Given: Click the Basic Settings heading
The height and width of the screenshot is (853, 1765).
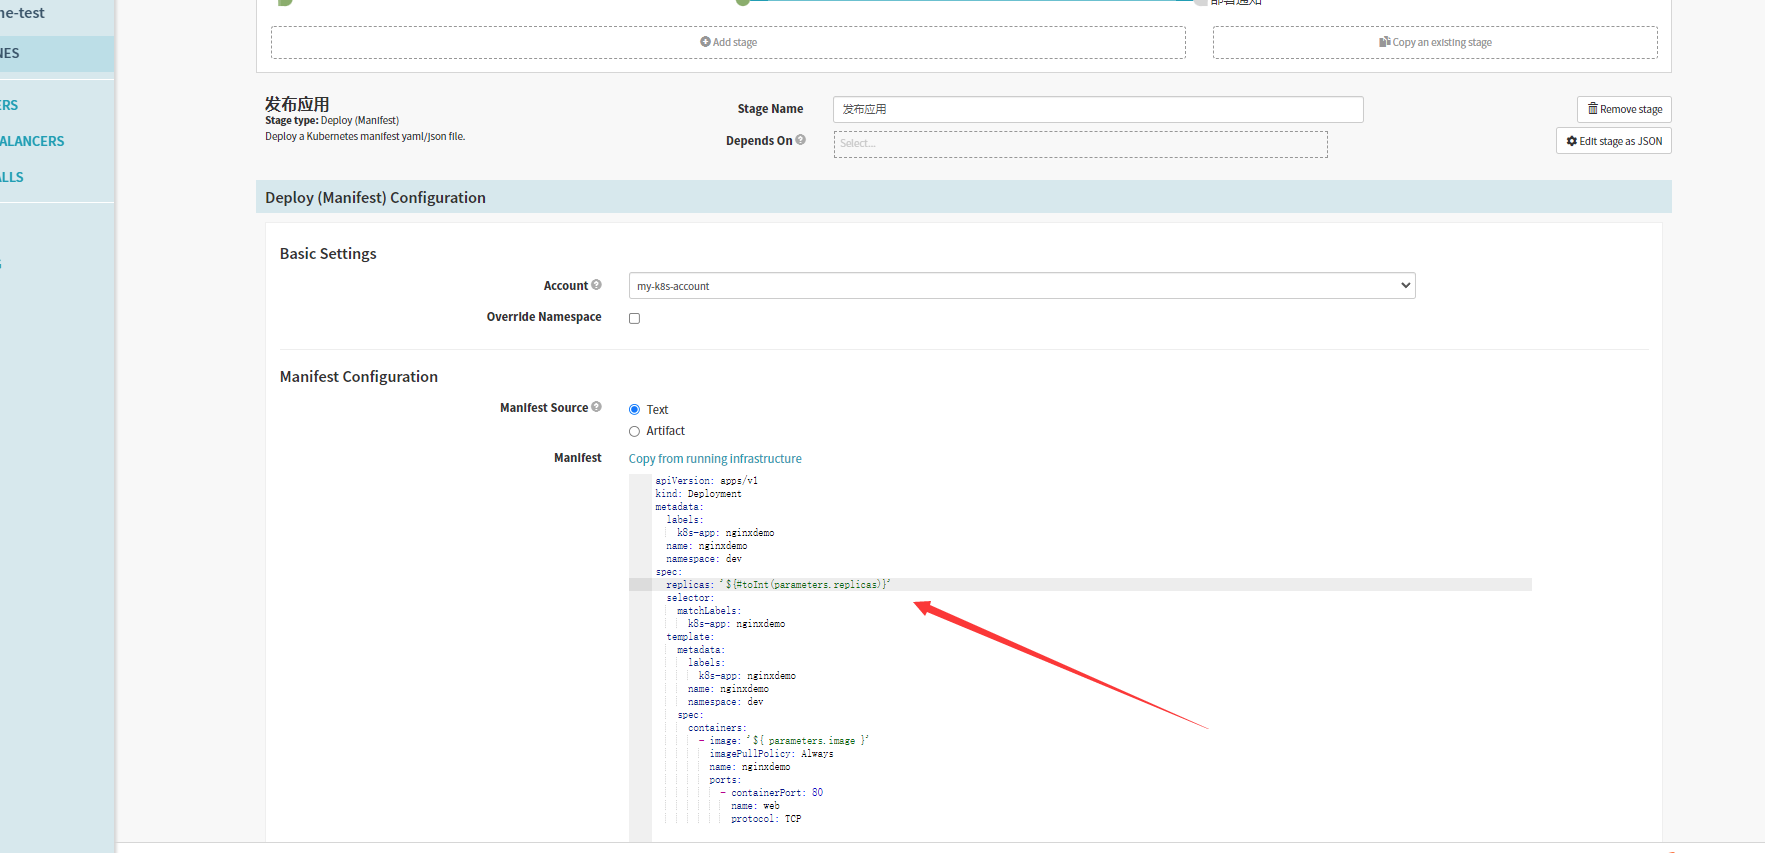Looking at the screenshot, I should (x=328, y=254).
